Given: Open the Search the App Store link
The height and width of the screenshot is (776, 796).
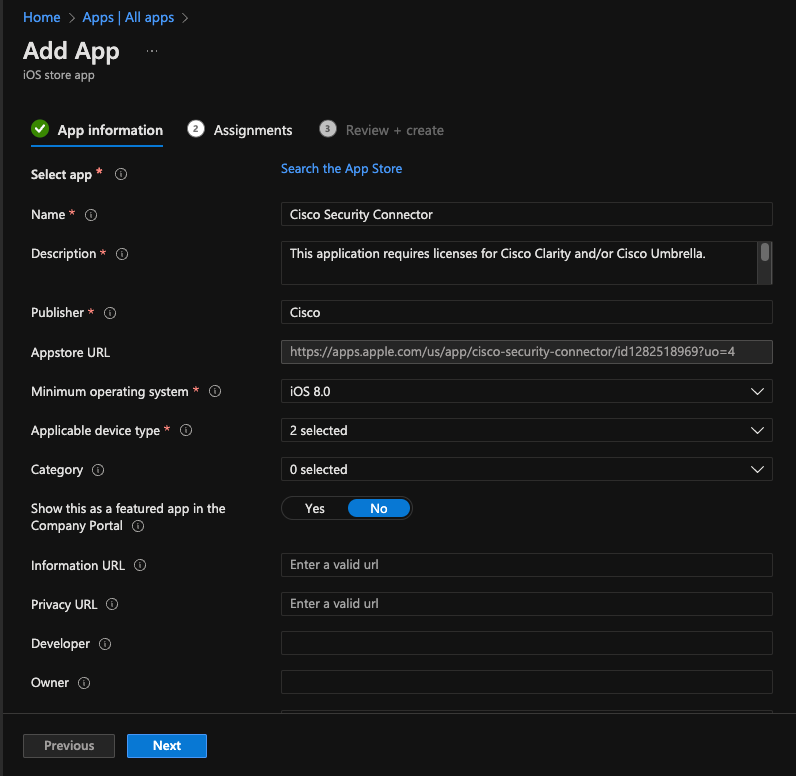Looking at the screenshot, I should point(342,169).
